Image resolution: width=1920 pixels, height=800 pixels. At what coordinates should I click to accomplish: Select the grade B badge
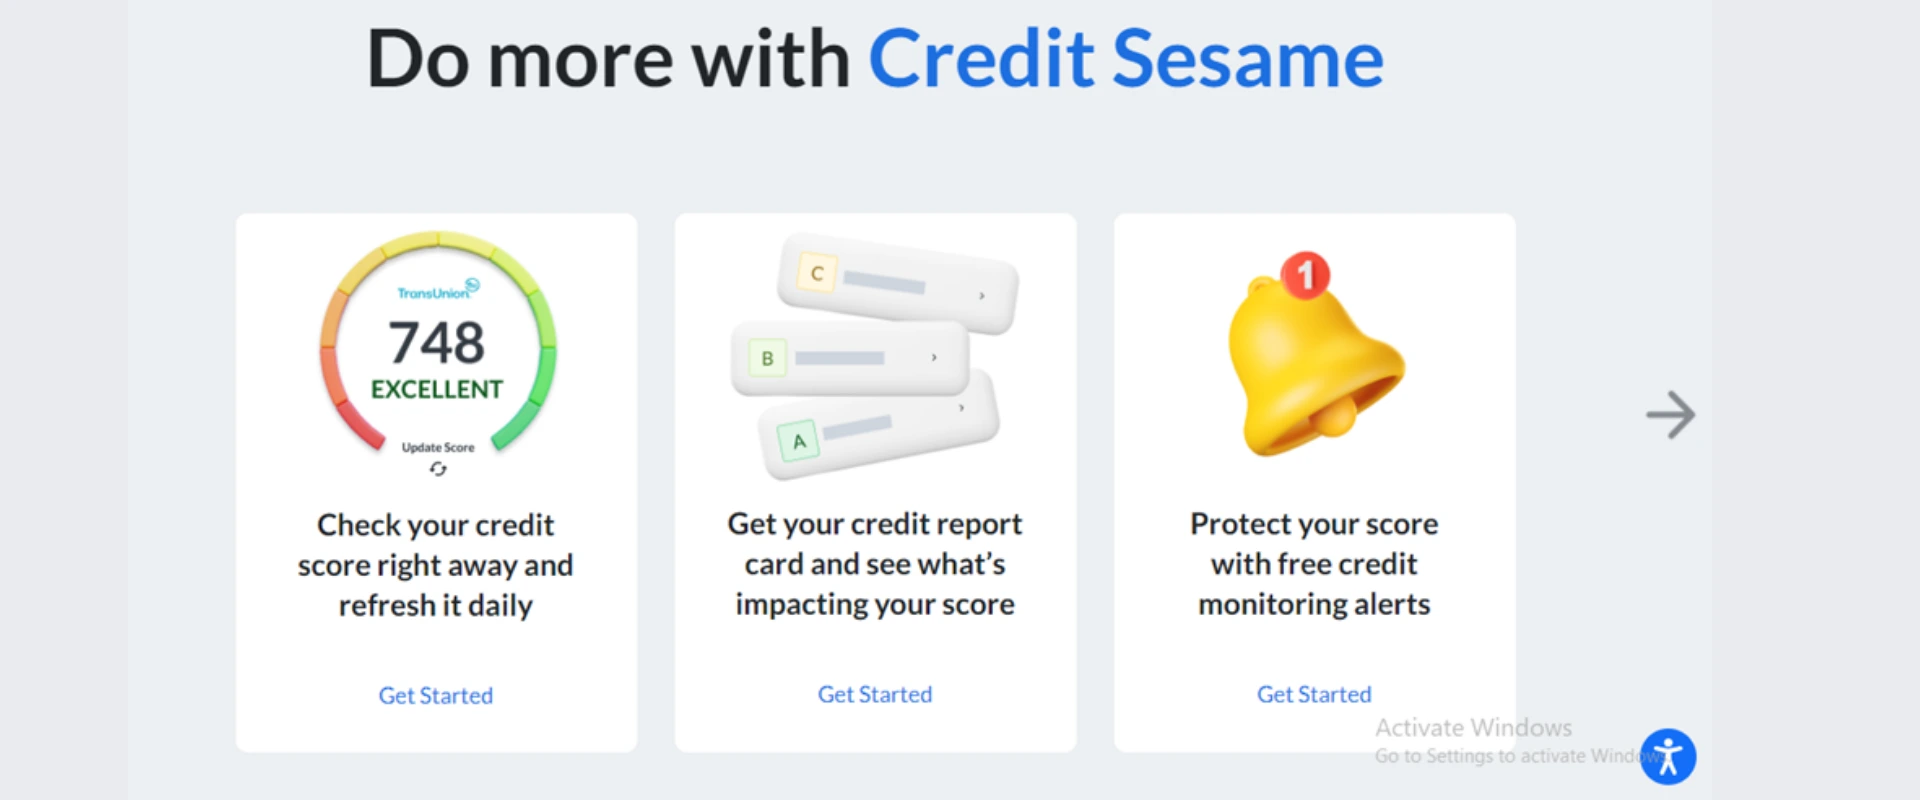point(767,358)
